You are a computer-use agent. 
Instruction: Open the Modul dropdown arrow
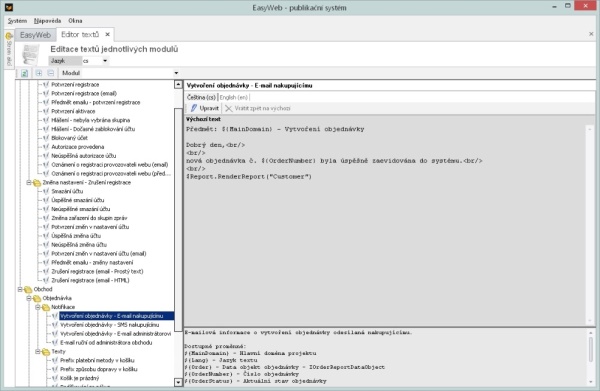(x=176, y=73)
